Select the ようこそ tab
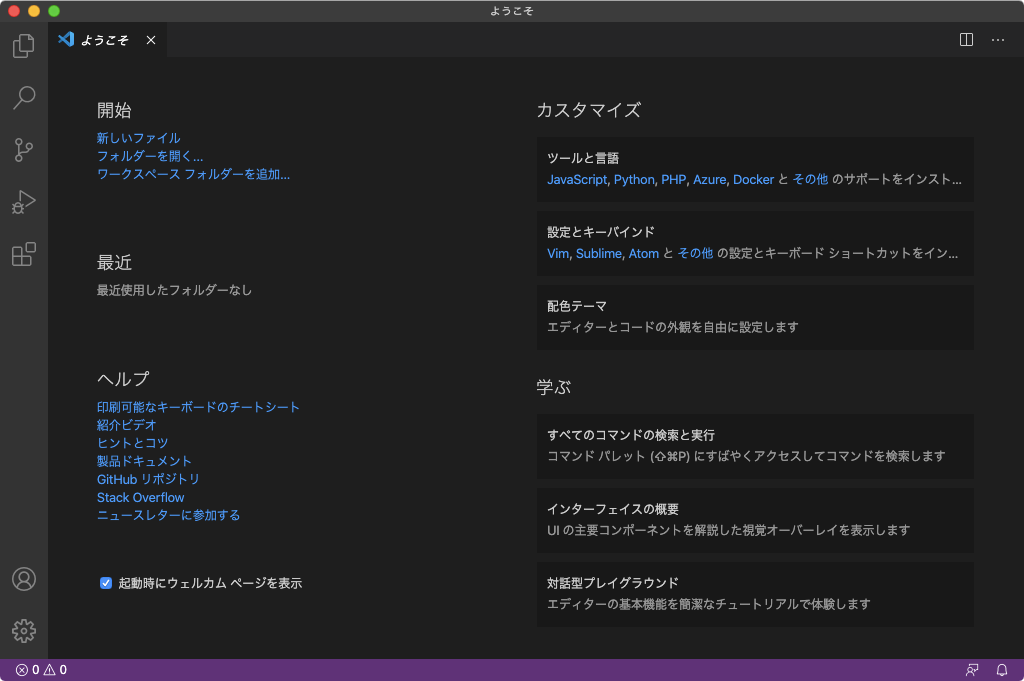The width and height of the screenshot is (1024, 681). [105, 40]
